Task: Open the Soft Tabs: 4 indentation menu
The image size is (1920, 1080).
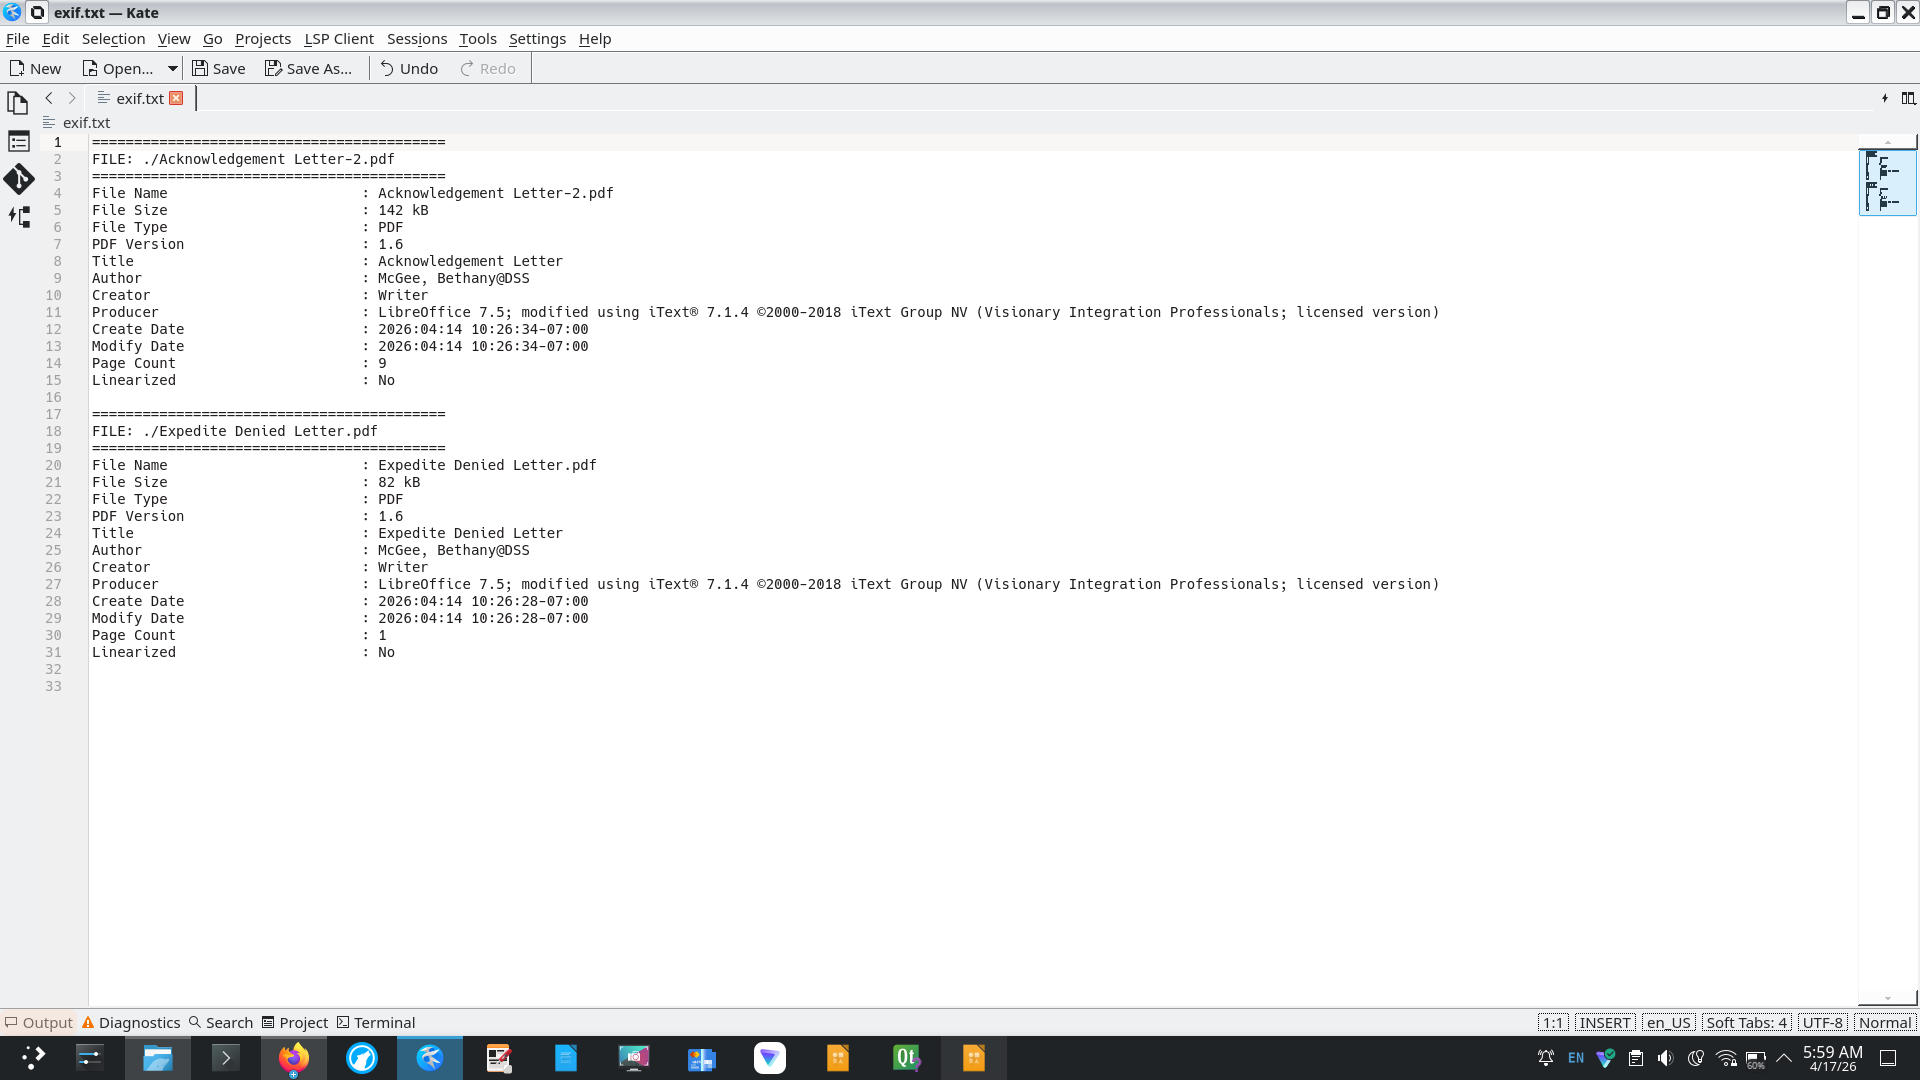Action: 1746,1022
